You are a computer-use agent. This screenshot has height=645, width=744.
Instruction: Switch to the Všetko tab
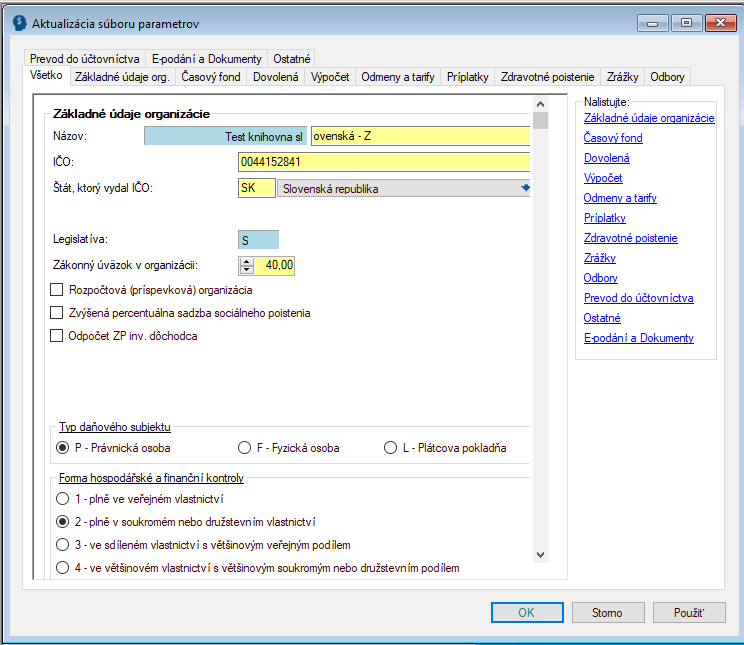(x=46, y=75)
